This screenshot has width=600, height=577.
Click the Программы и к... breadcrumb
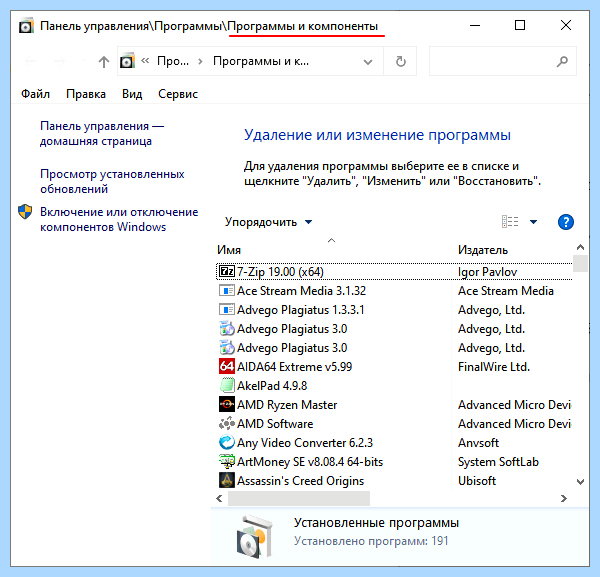[261, 61]
